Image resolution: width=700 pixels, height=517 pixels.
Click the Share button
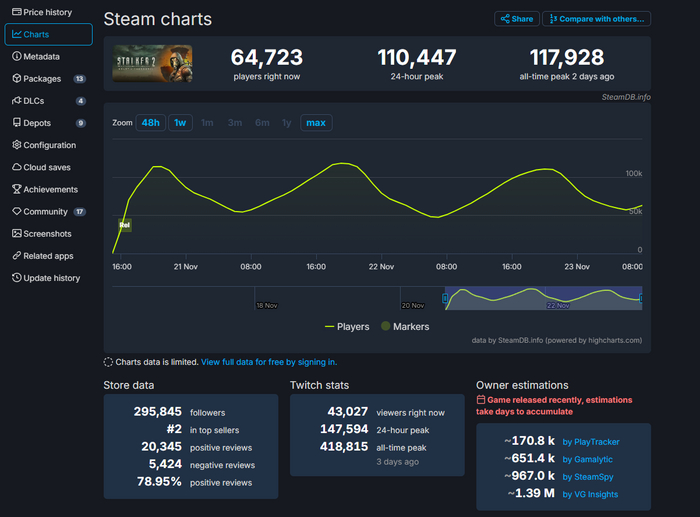517,19
